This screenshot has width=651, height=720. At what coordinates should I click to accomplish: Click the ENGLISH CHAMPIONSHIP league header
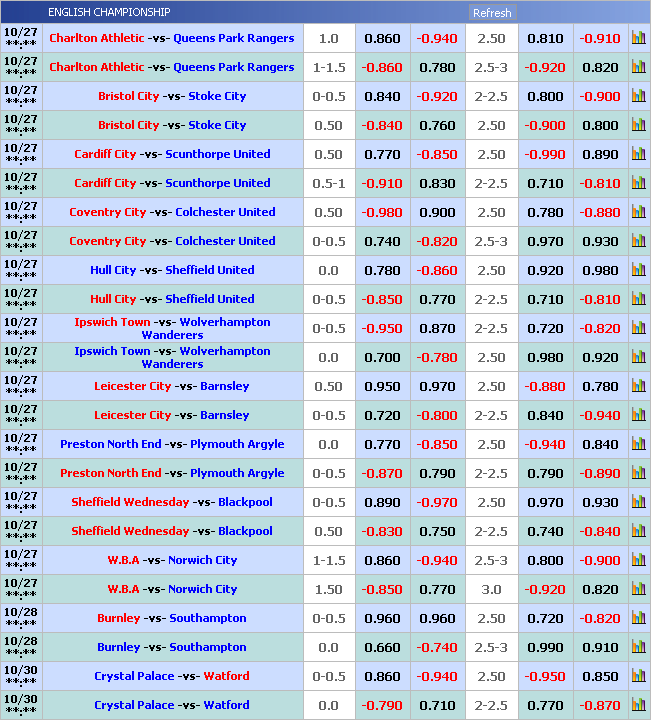click(109, 12)
